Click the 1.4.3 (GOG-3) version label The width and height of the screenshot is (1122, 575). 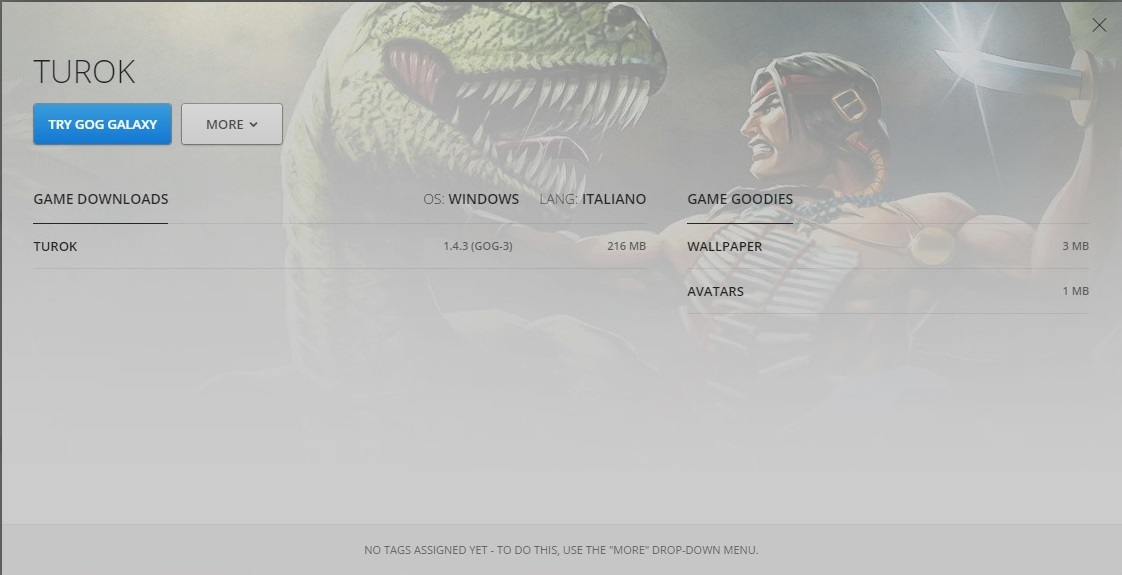click(x=478, y=246)
